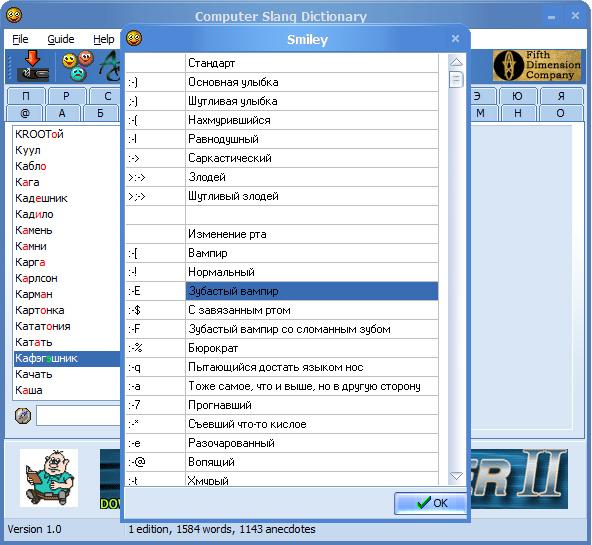The height and width of the screenshot is (545, 592).
Task: Confirm the Smiley dialog with OK
Action: [431, 503]
